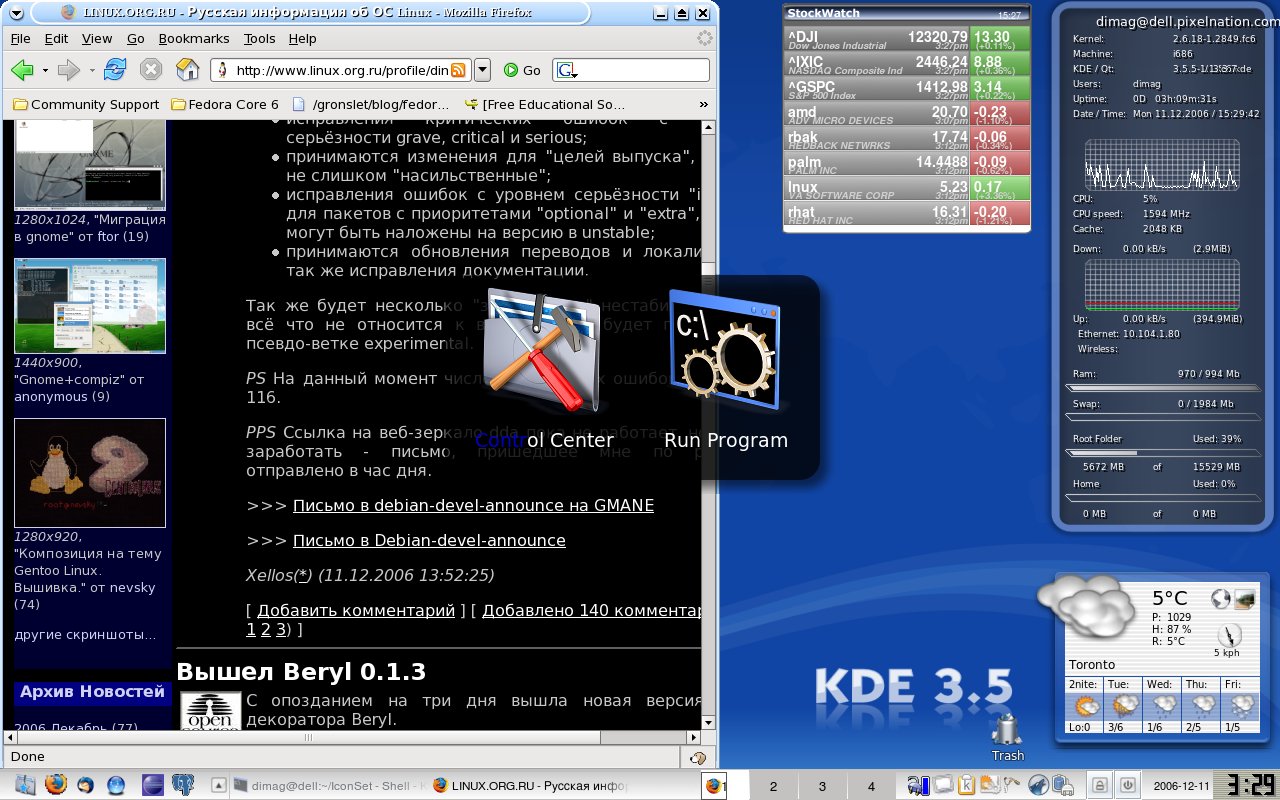
Task: Click the Control Center icon in switcher
Action: [x=545, y=352]
